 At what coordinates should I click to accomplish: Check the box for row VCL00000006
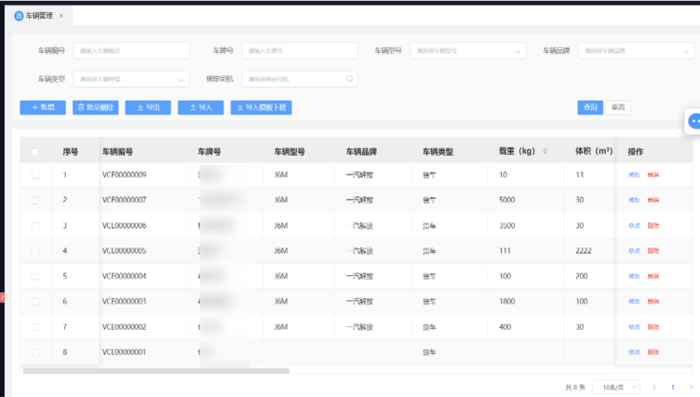pyautogui.click(x=35, y=226)
